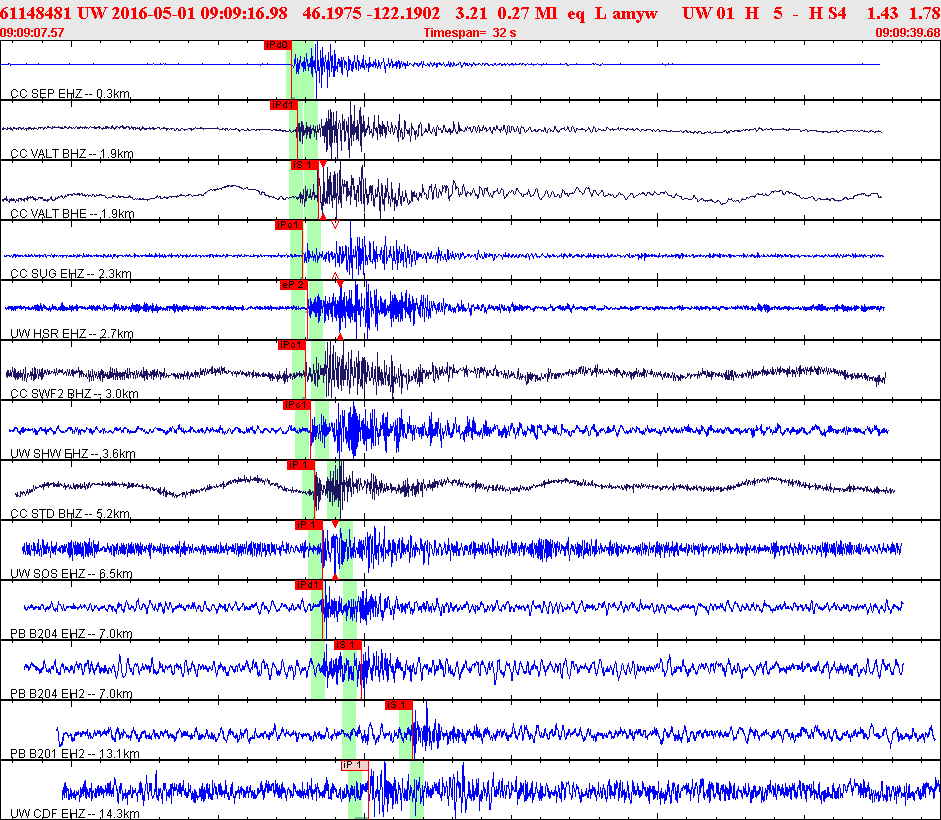Click the 'UW CDF EHZ -- 14.3km' channel label
The height and width of the screenshot is (820, 941).
pos(75,814)
